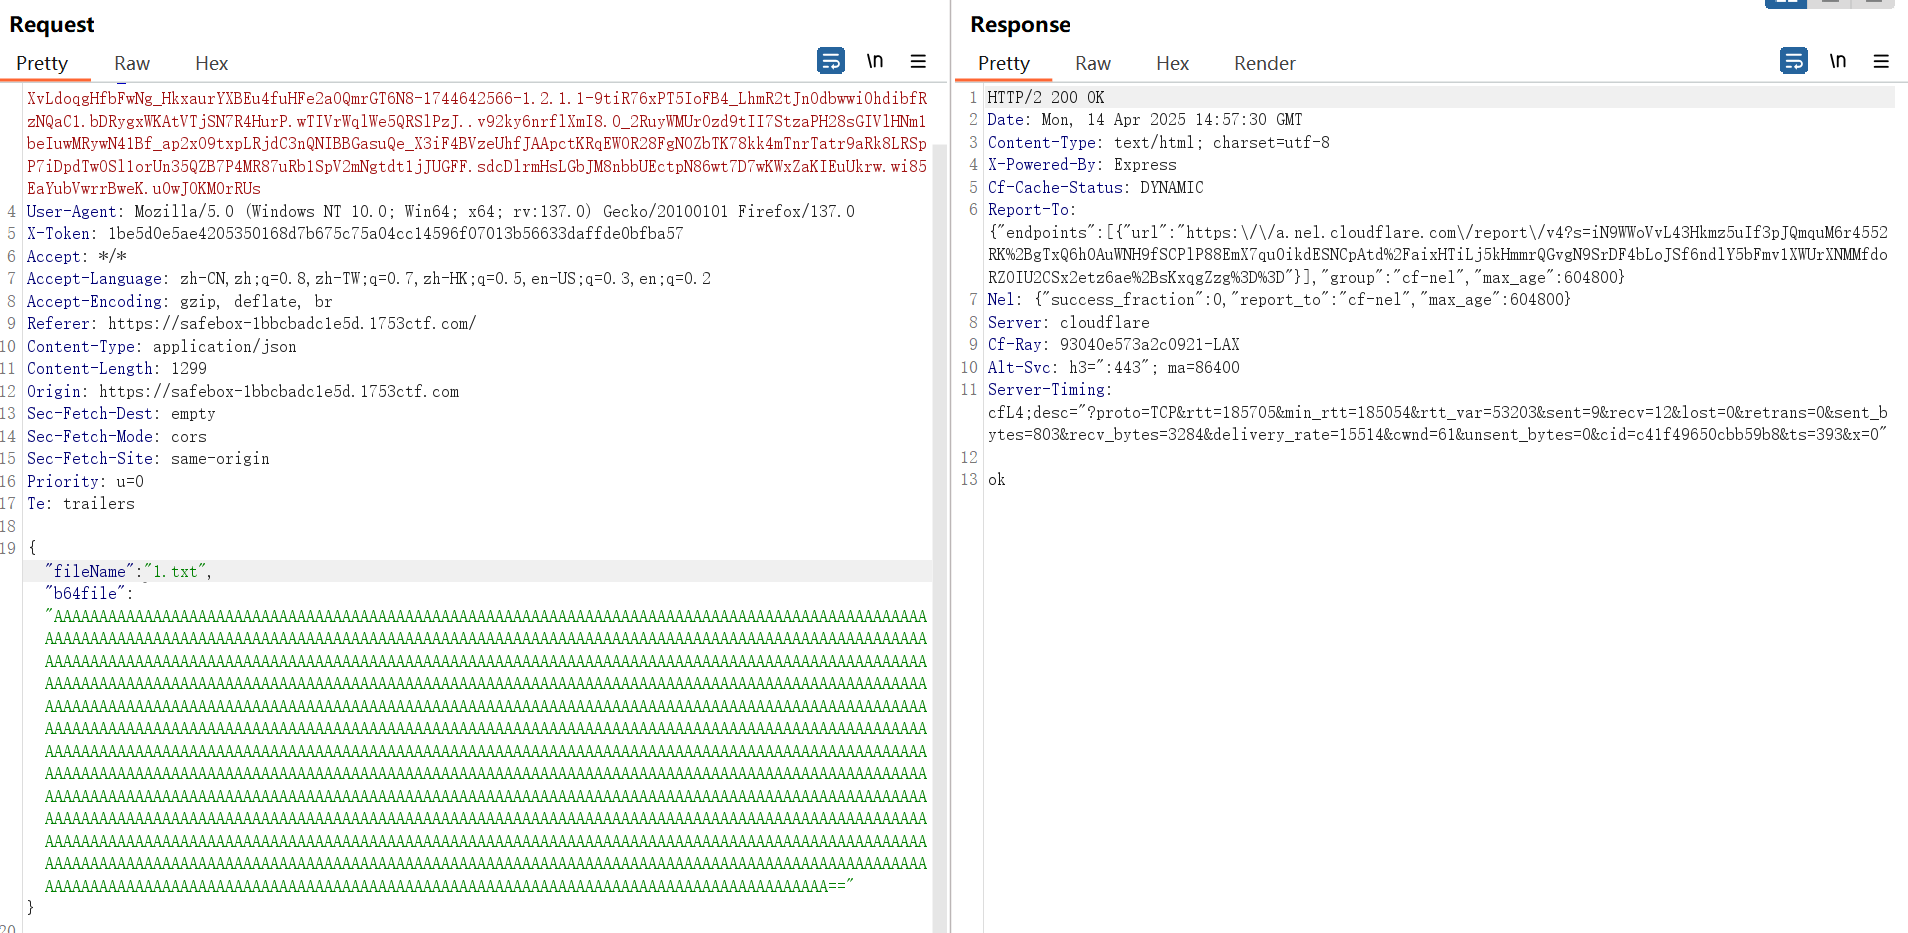Toggle the \n non-printable characters button in Response

[1838, 61]
